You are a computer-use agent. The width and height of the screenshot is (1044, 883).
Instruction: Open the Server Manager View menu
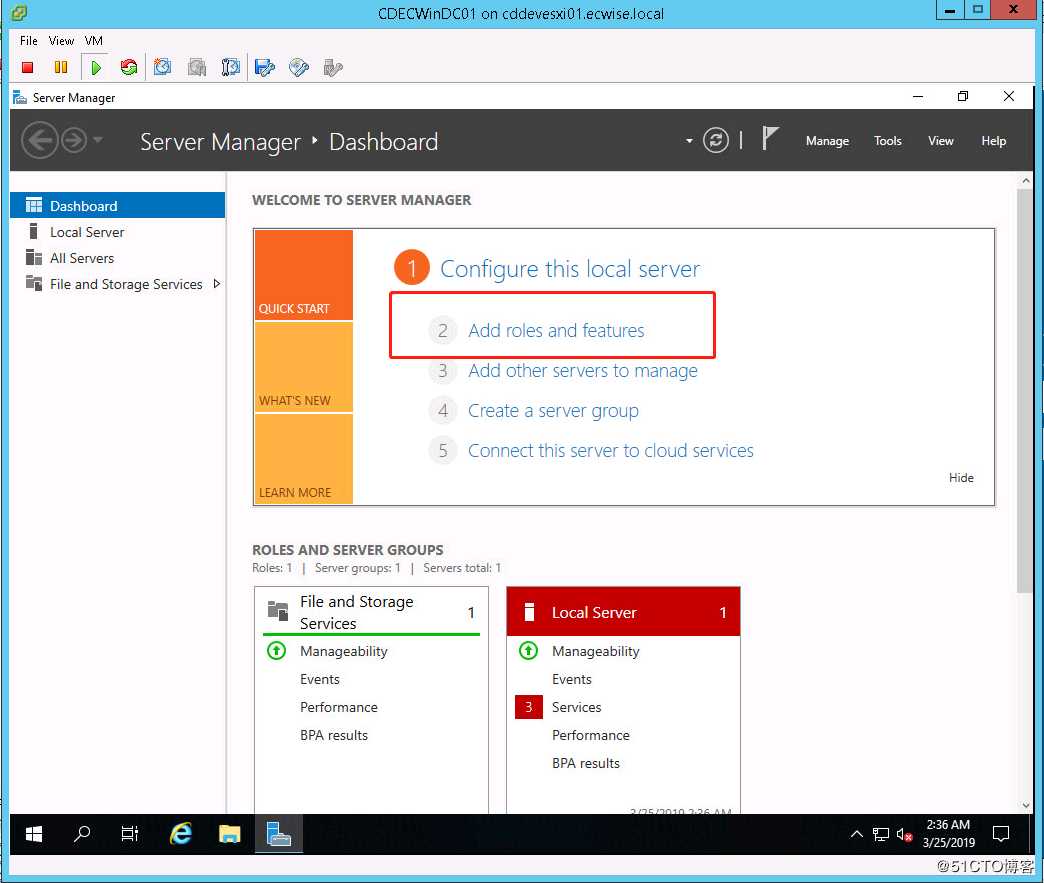(941, 141)
